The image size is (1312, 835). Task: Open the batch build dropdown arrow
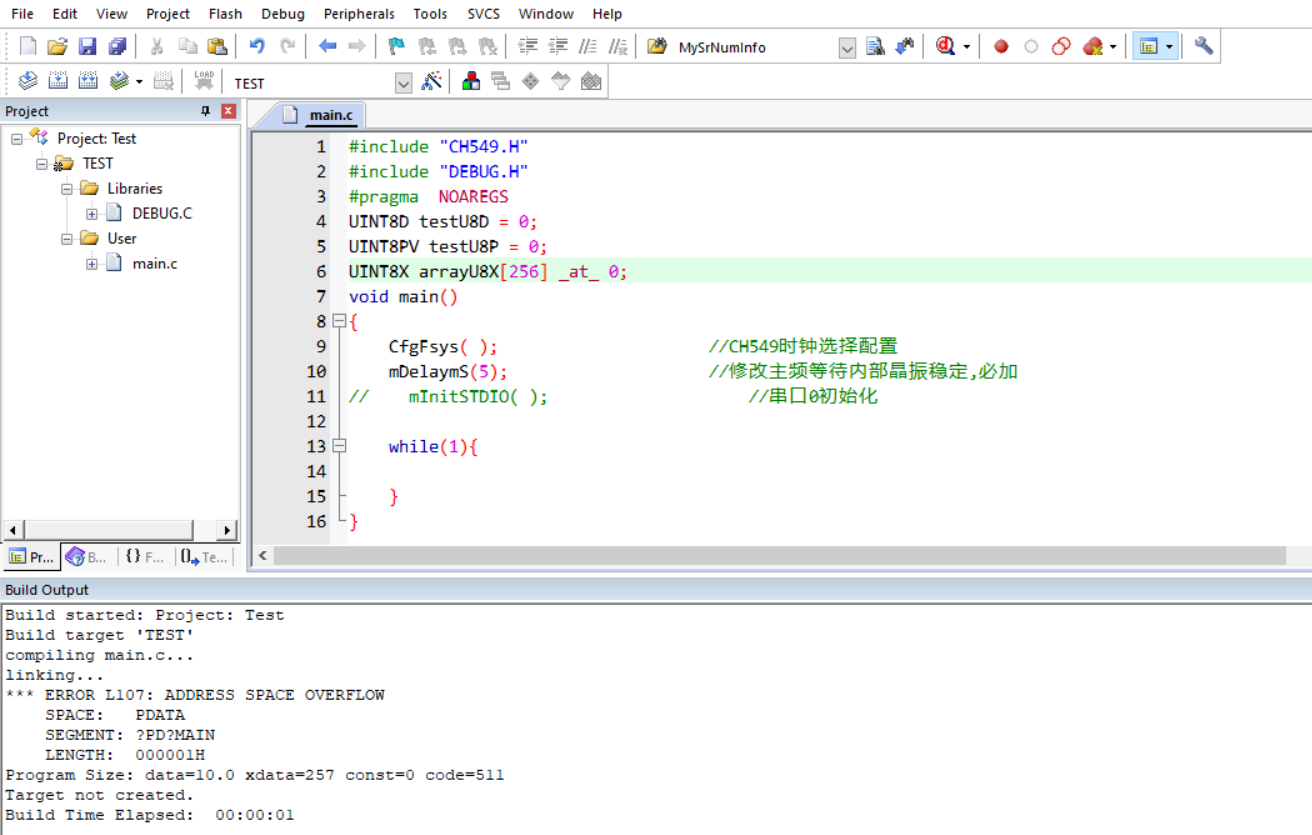click(139, 82)
